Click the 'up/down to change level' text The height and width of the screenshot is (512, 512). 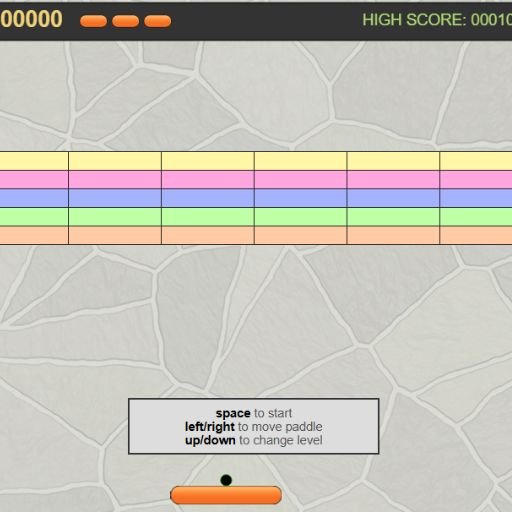pyautogui.click(x=254, y=440)
